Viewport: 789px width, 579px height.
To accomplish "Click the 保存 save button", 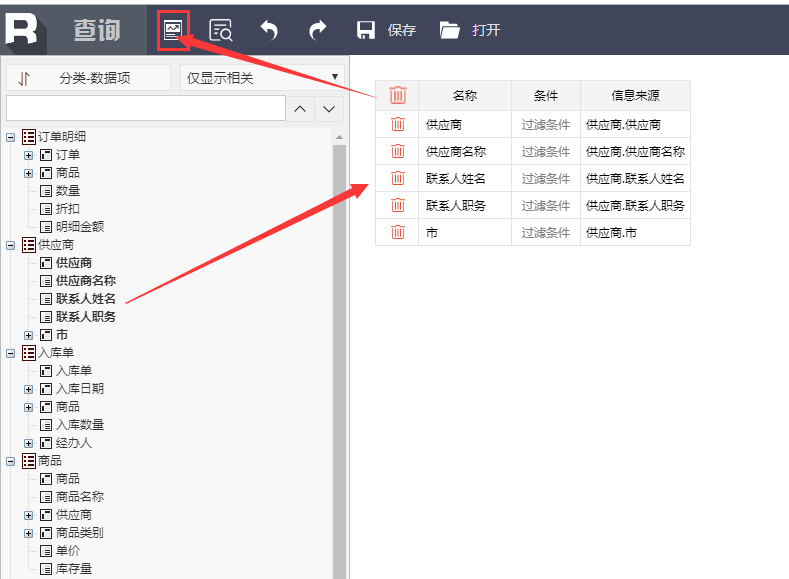I will [386, 30].
